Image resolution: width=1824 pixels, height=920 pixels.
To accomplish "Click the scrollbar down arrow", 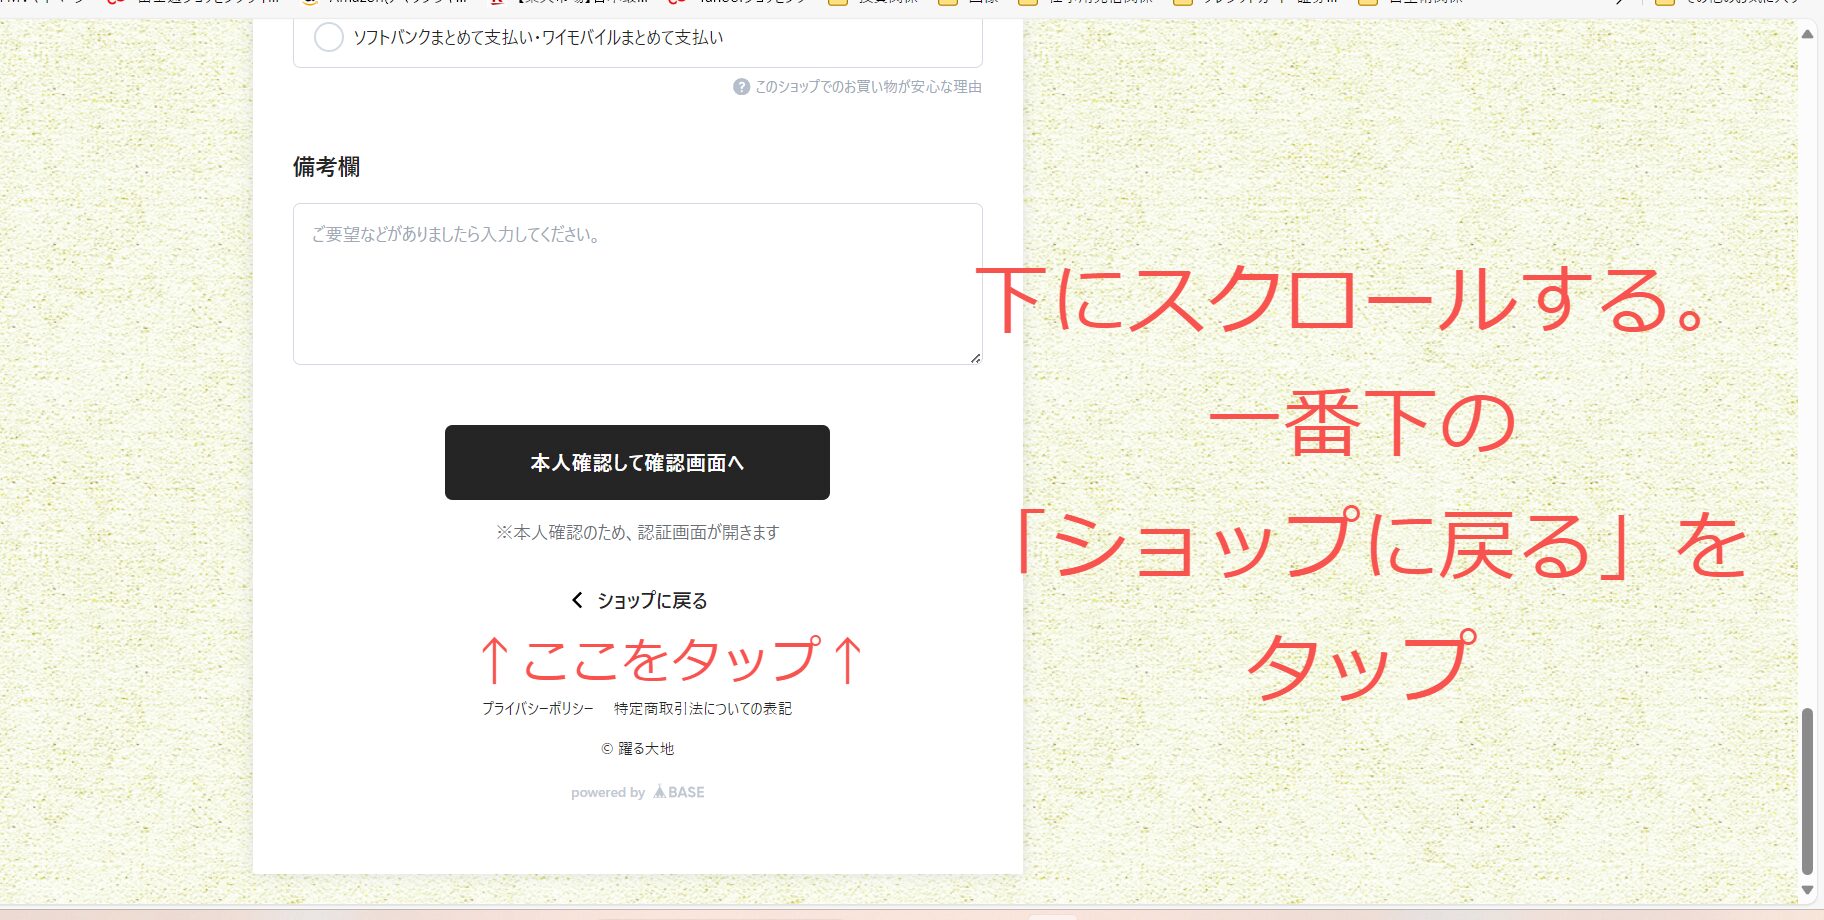I will 1807,889.
